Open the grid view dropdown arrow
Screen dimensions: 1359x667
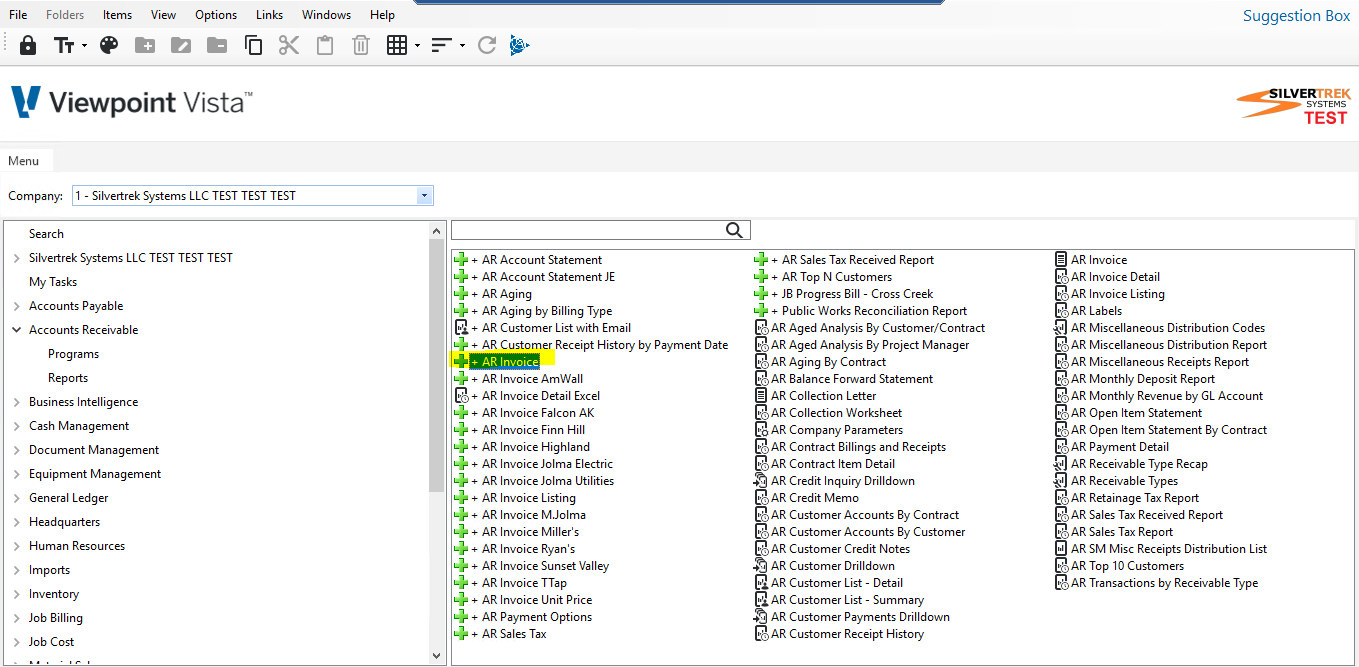click(x=417, y=46)
